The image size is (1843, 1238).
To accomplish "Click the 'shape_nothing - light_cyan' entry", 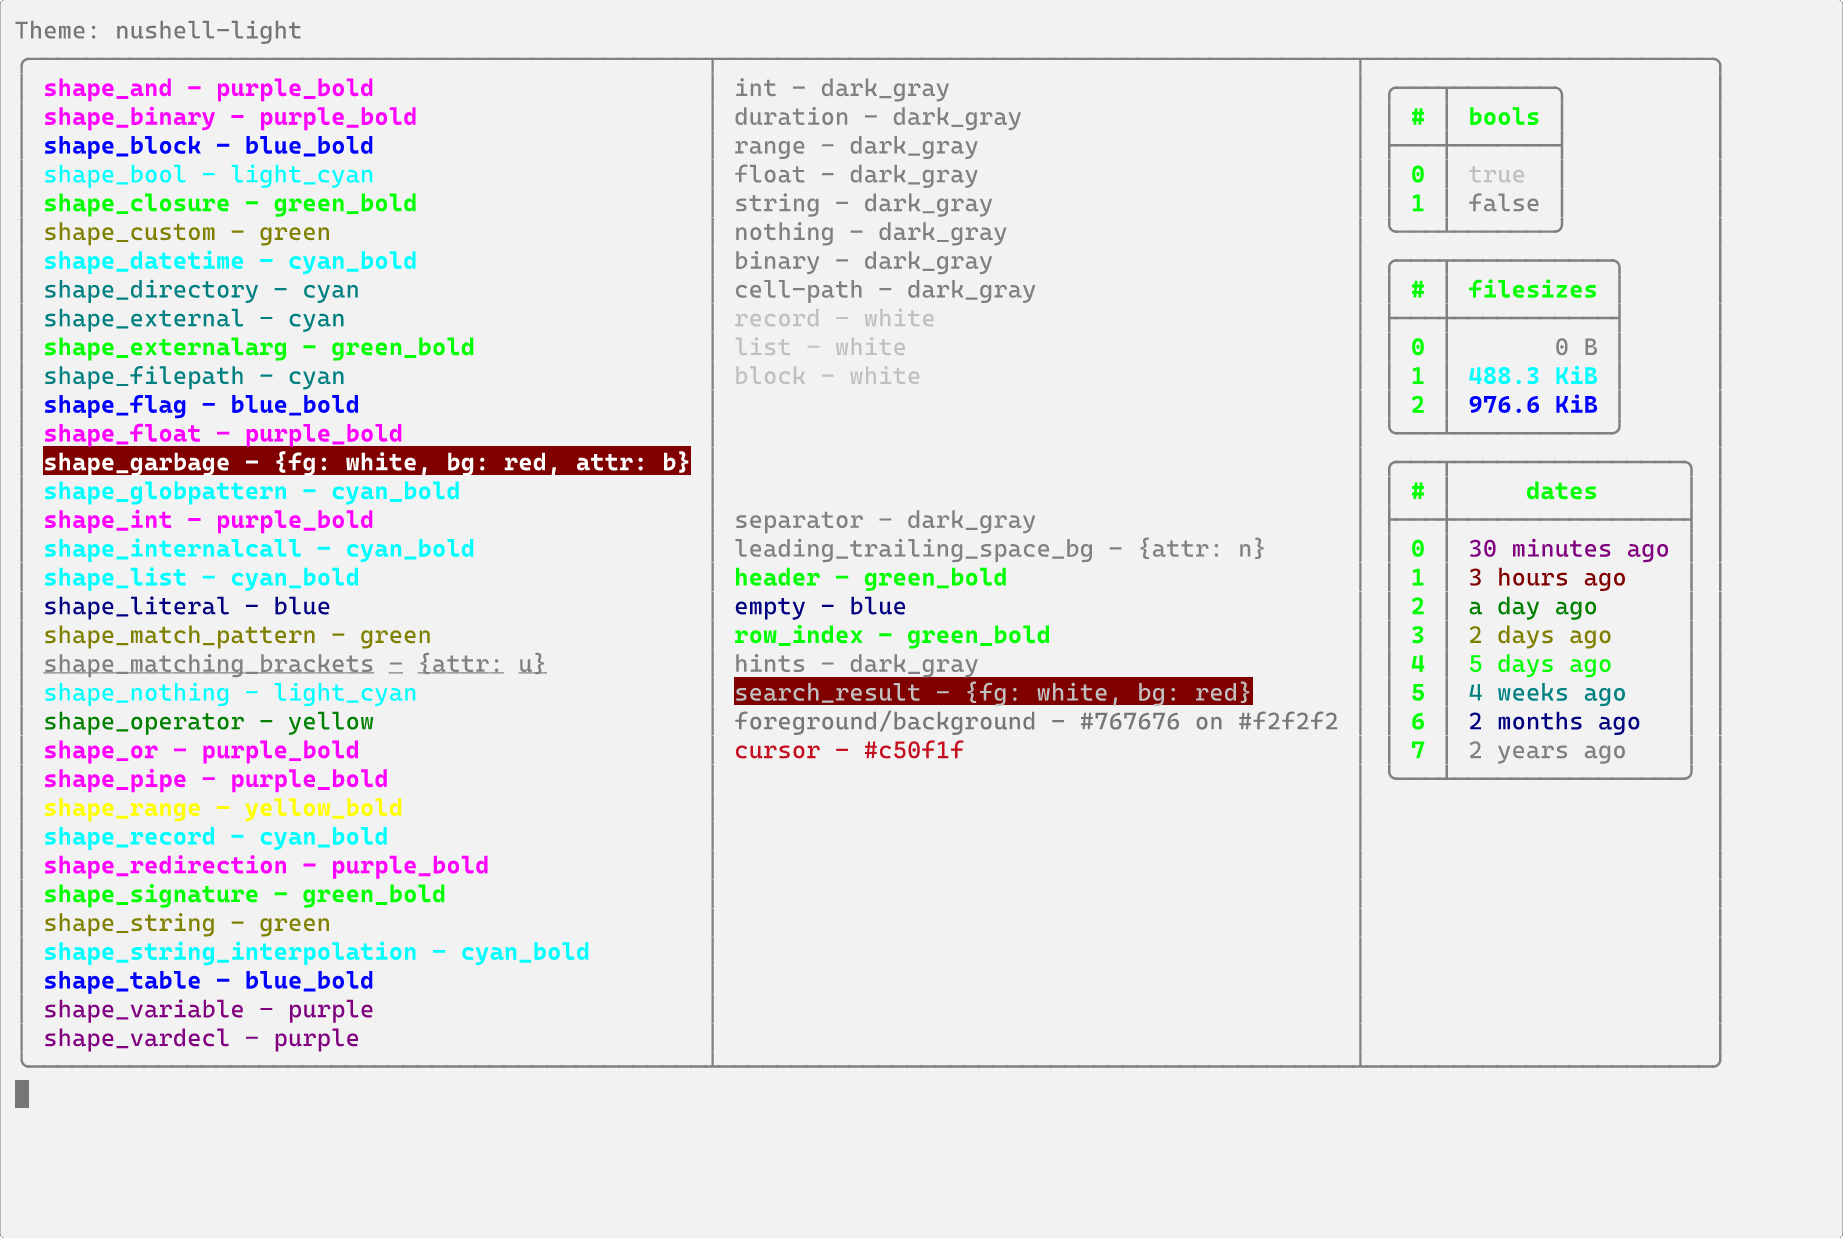I will click(x=230, y=693).
